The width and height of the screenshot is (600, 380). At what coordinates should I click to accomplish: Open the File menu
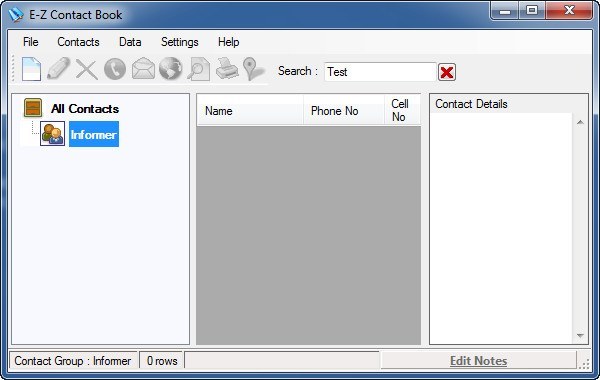coord(31,42)
